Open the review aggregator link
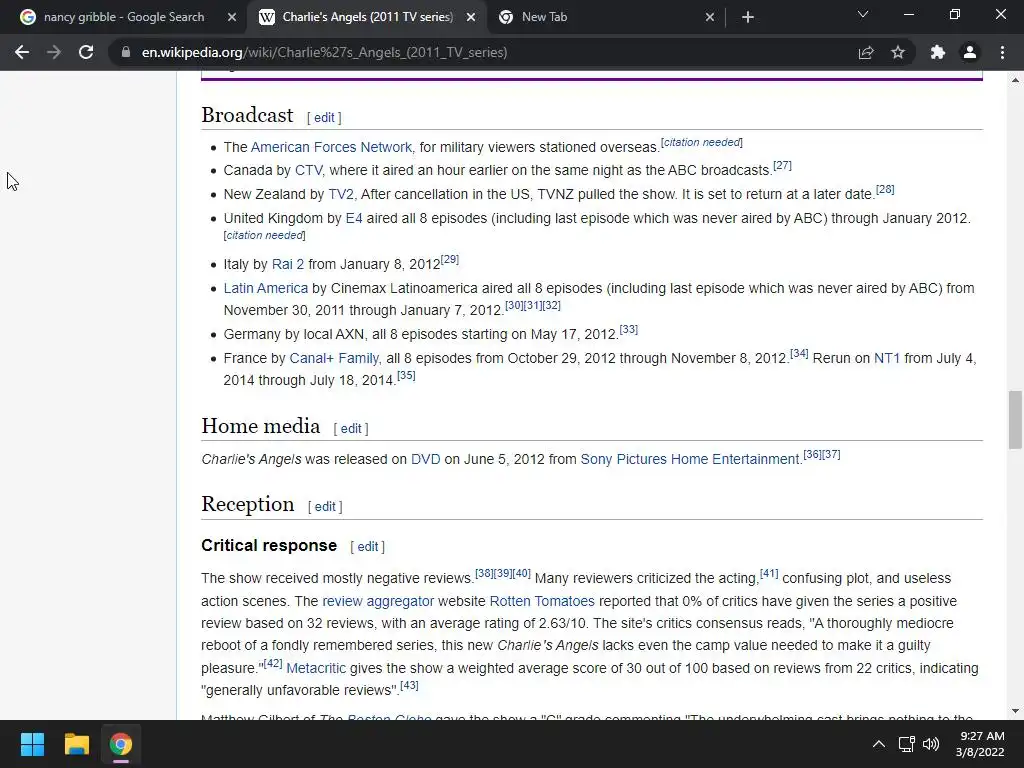Image resolution: width=1024 pixels, height=768 pixels. tap(378, 601)
